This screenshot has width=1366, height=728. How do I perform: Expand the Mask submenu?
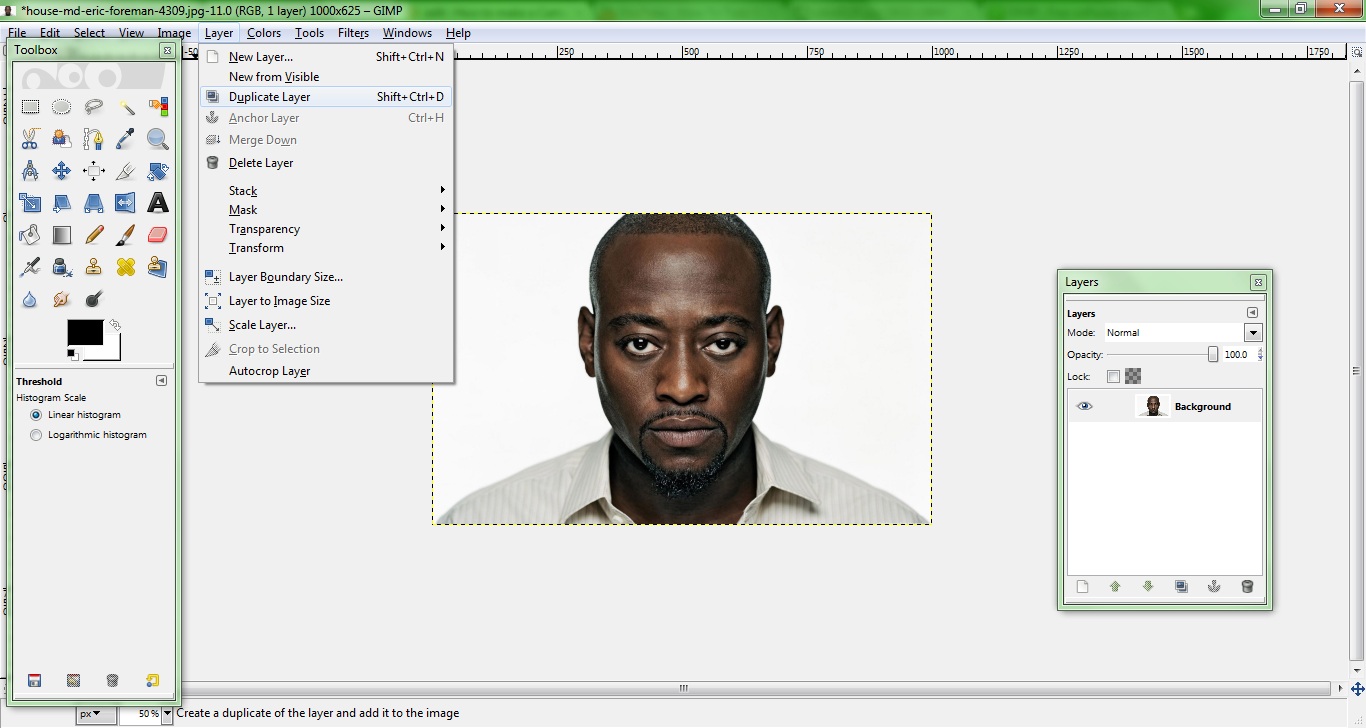(326, 210)
